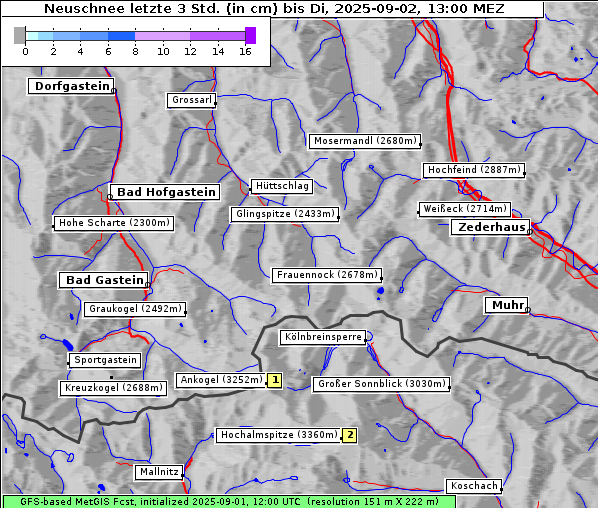Screen dimensions: 598x508
Task: Select the Ankogel (3252m) label
Action: click(221, 380)
